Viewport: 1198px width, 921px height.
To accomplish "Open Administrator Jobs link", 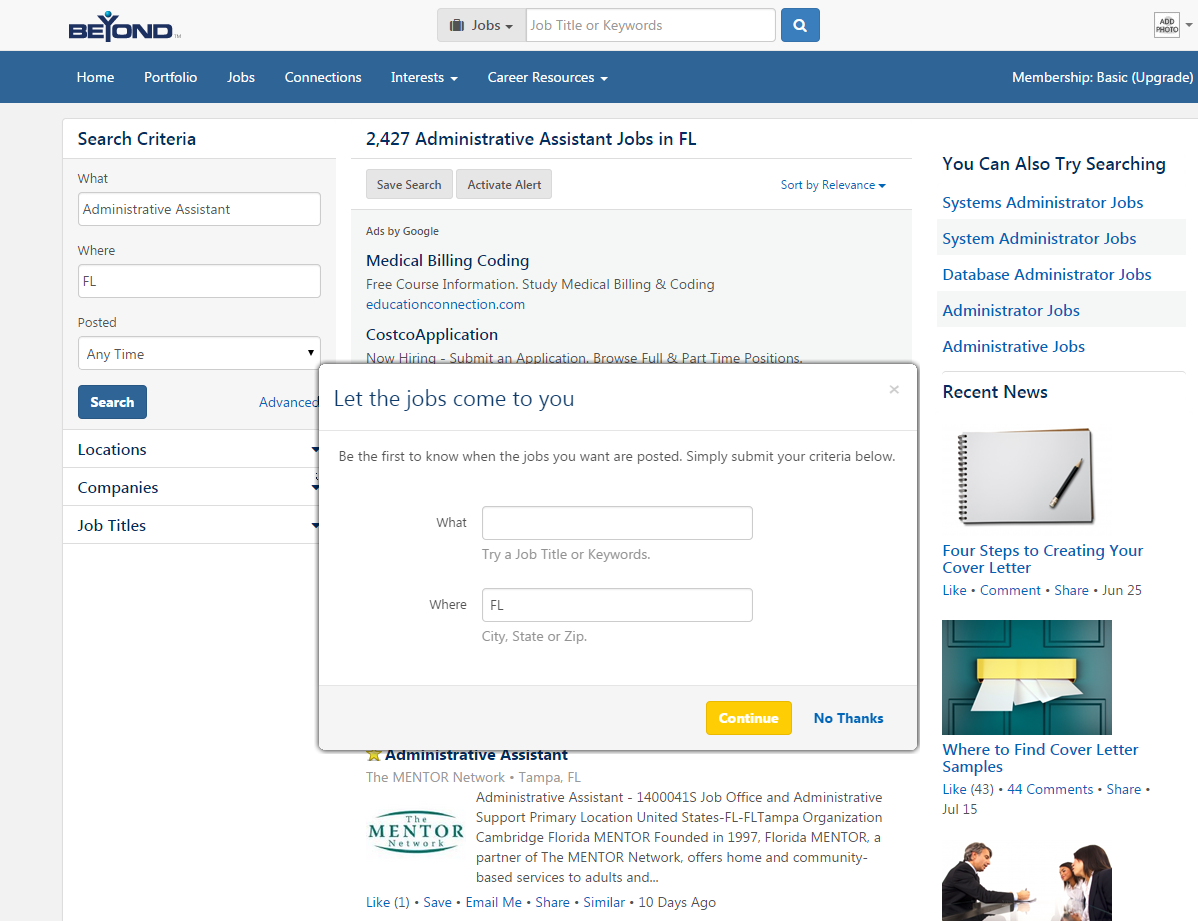I will (1011, 310).
